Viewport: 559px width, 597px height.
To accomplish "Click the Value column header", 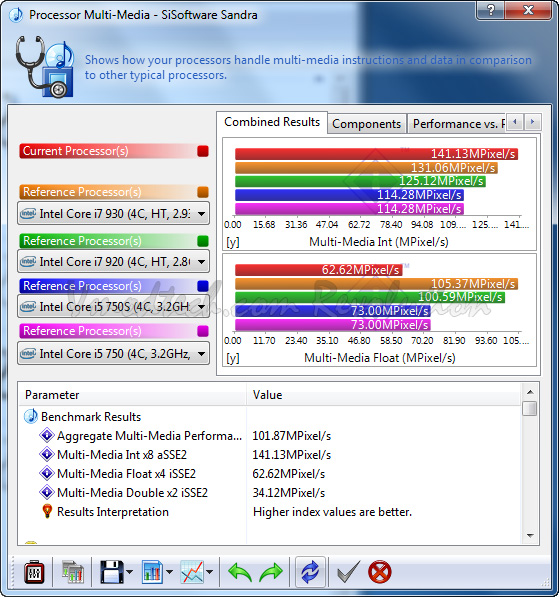I will [x=384, y=395].
